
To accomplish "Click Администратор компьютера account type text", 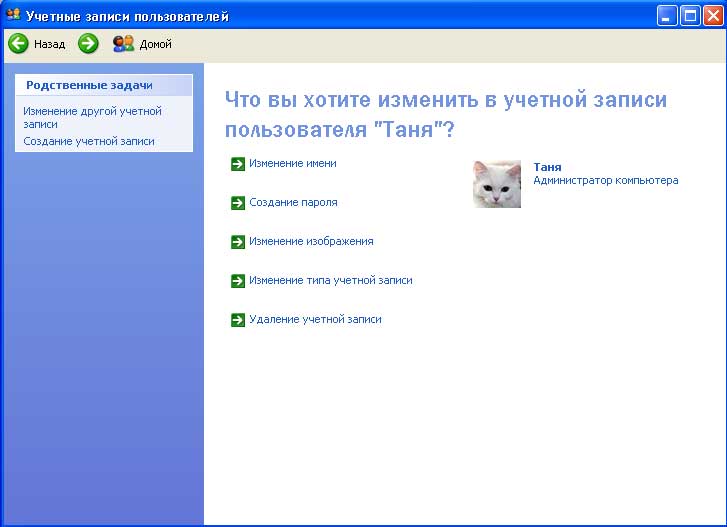I will pyautogui.click(x=606, y=180).
